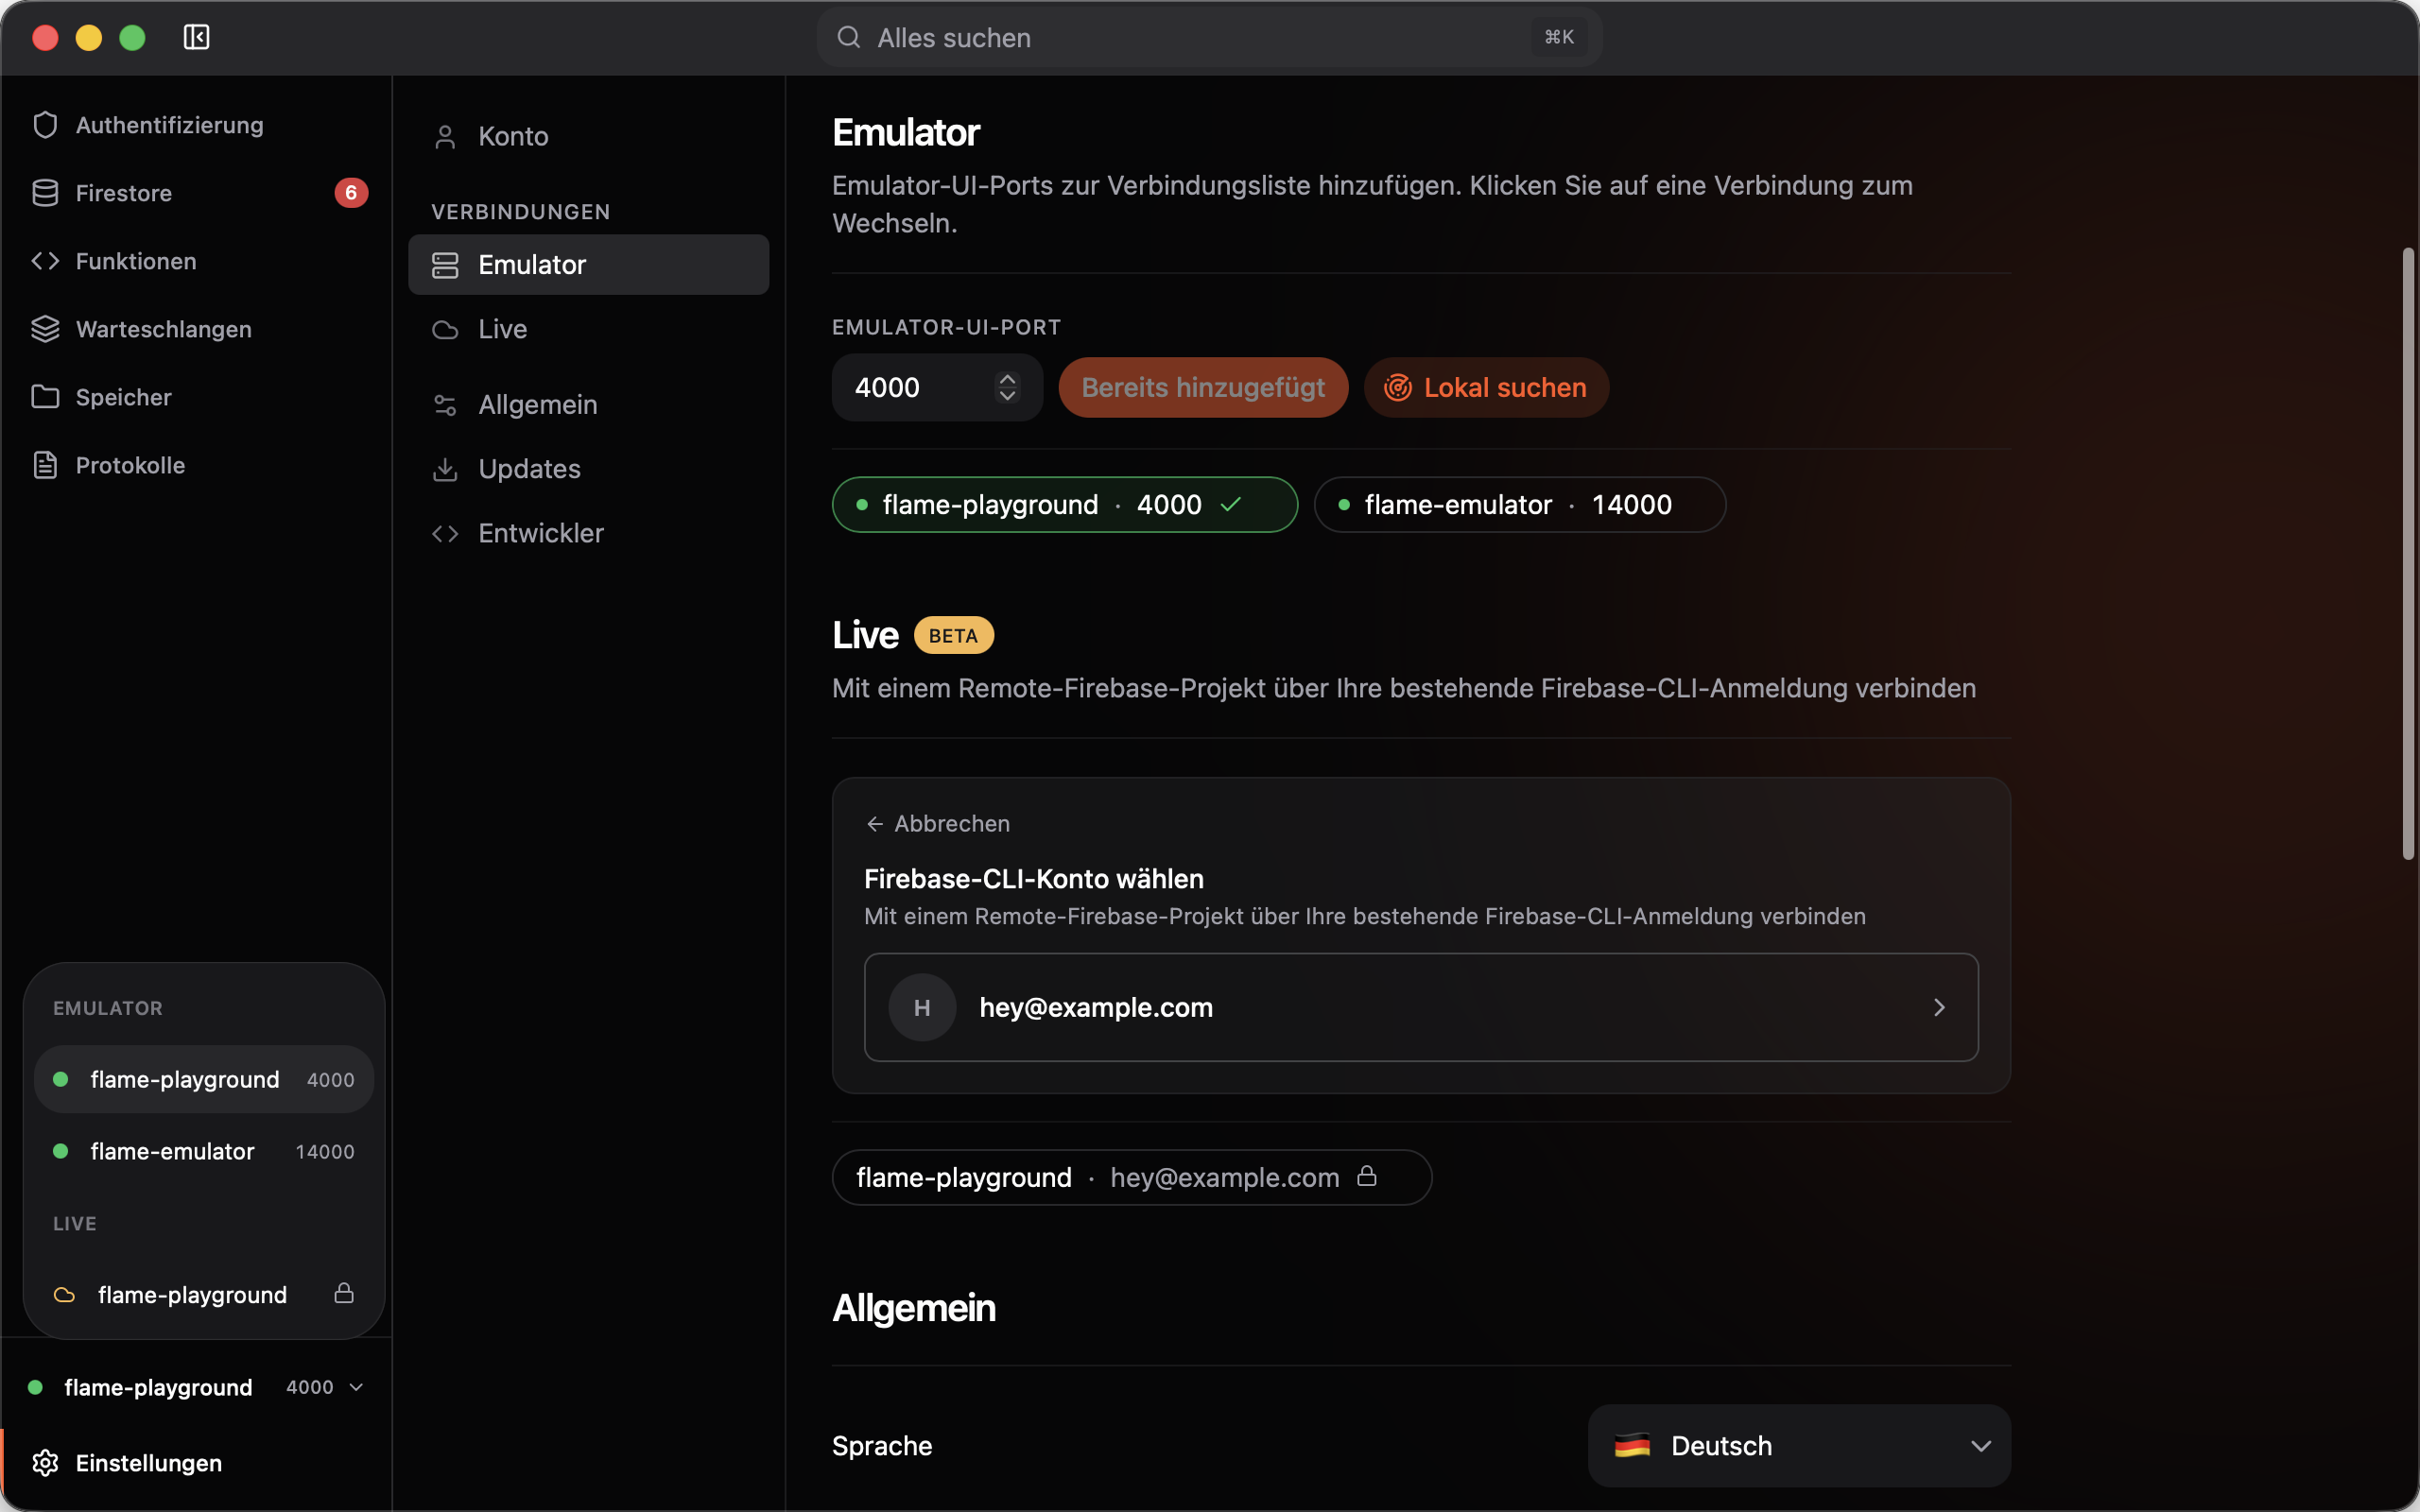Click the lock icon in live connection chip
This screenshot has width=2420, height=1512.
(1367, 1176)
